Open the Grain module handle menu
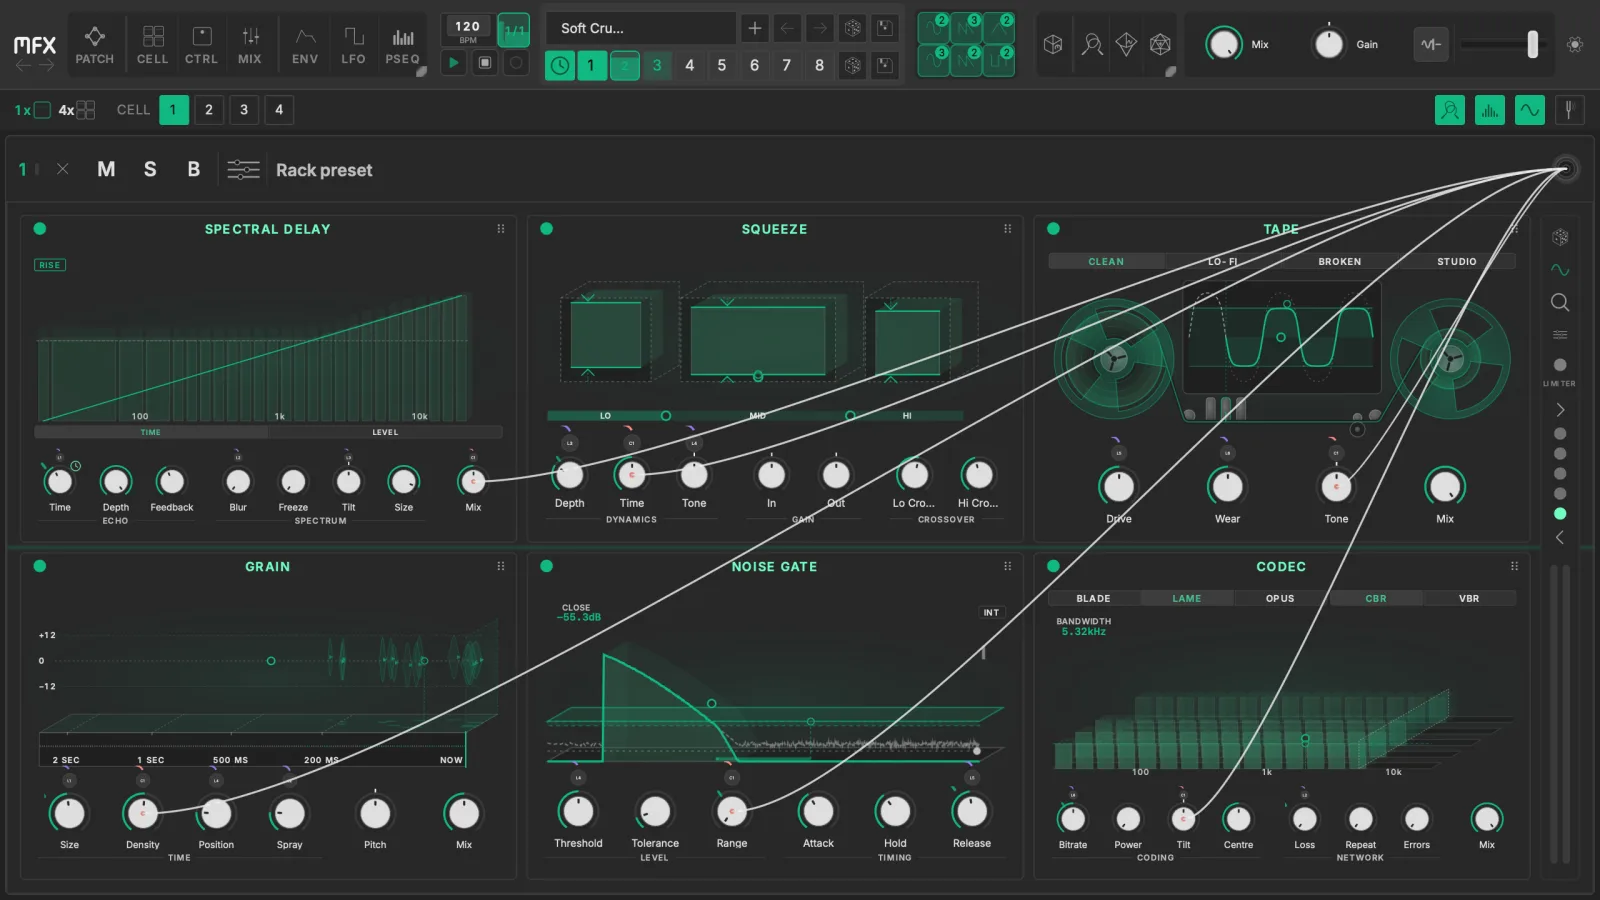Screen dimensions: 1600x900 501,566
